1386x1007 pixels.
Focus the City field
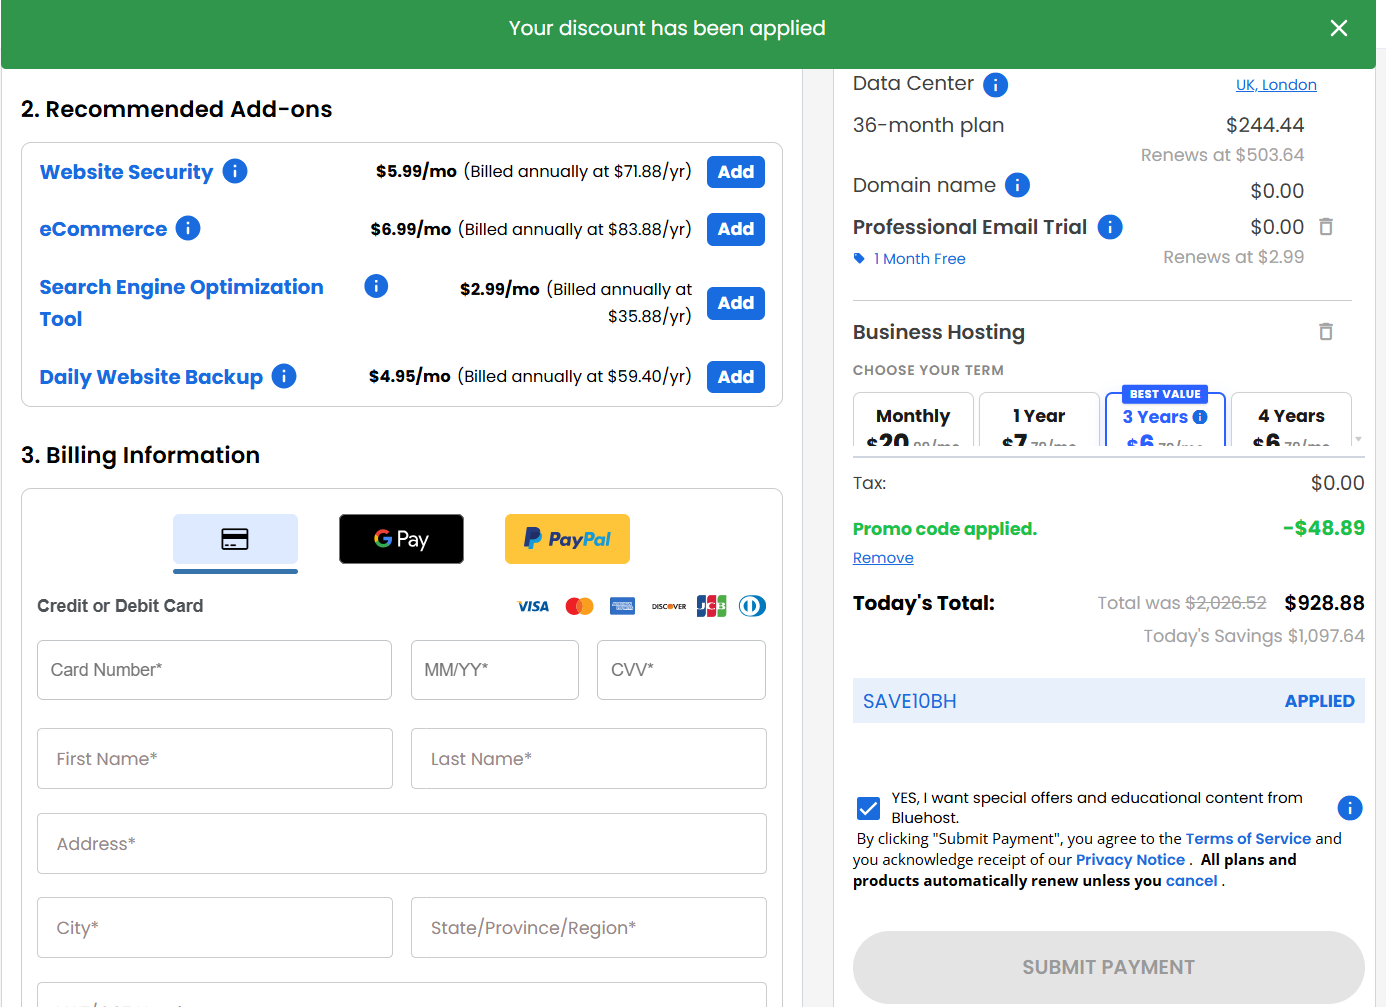click(215, 928)
